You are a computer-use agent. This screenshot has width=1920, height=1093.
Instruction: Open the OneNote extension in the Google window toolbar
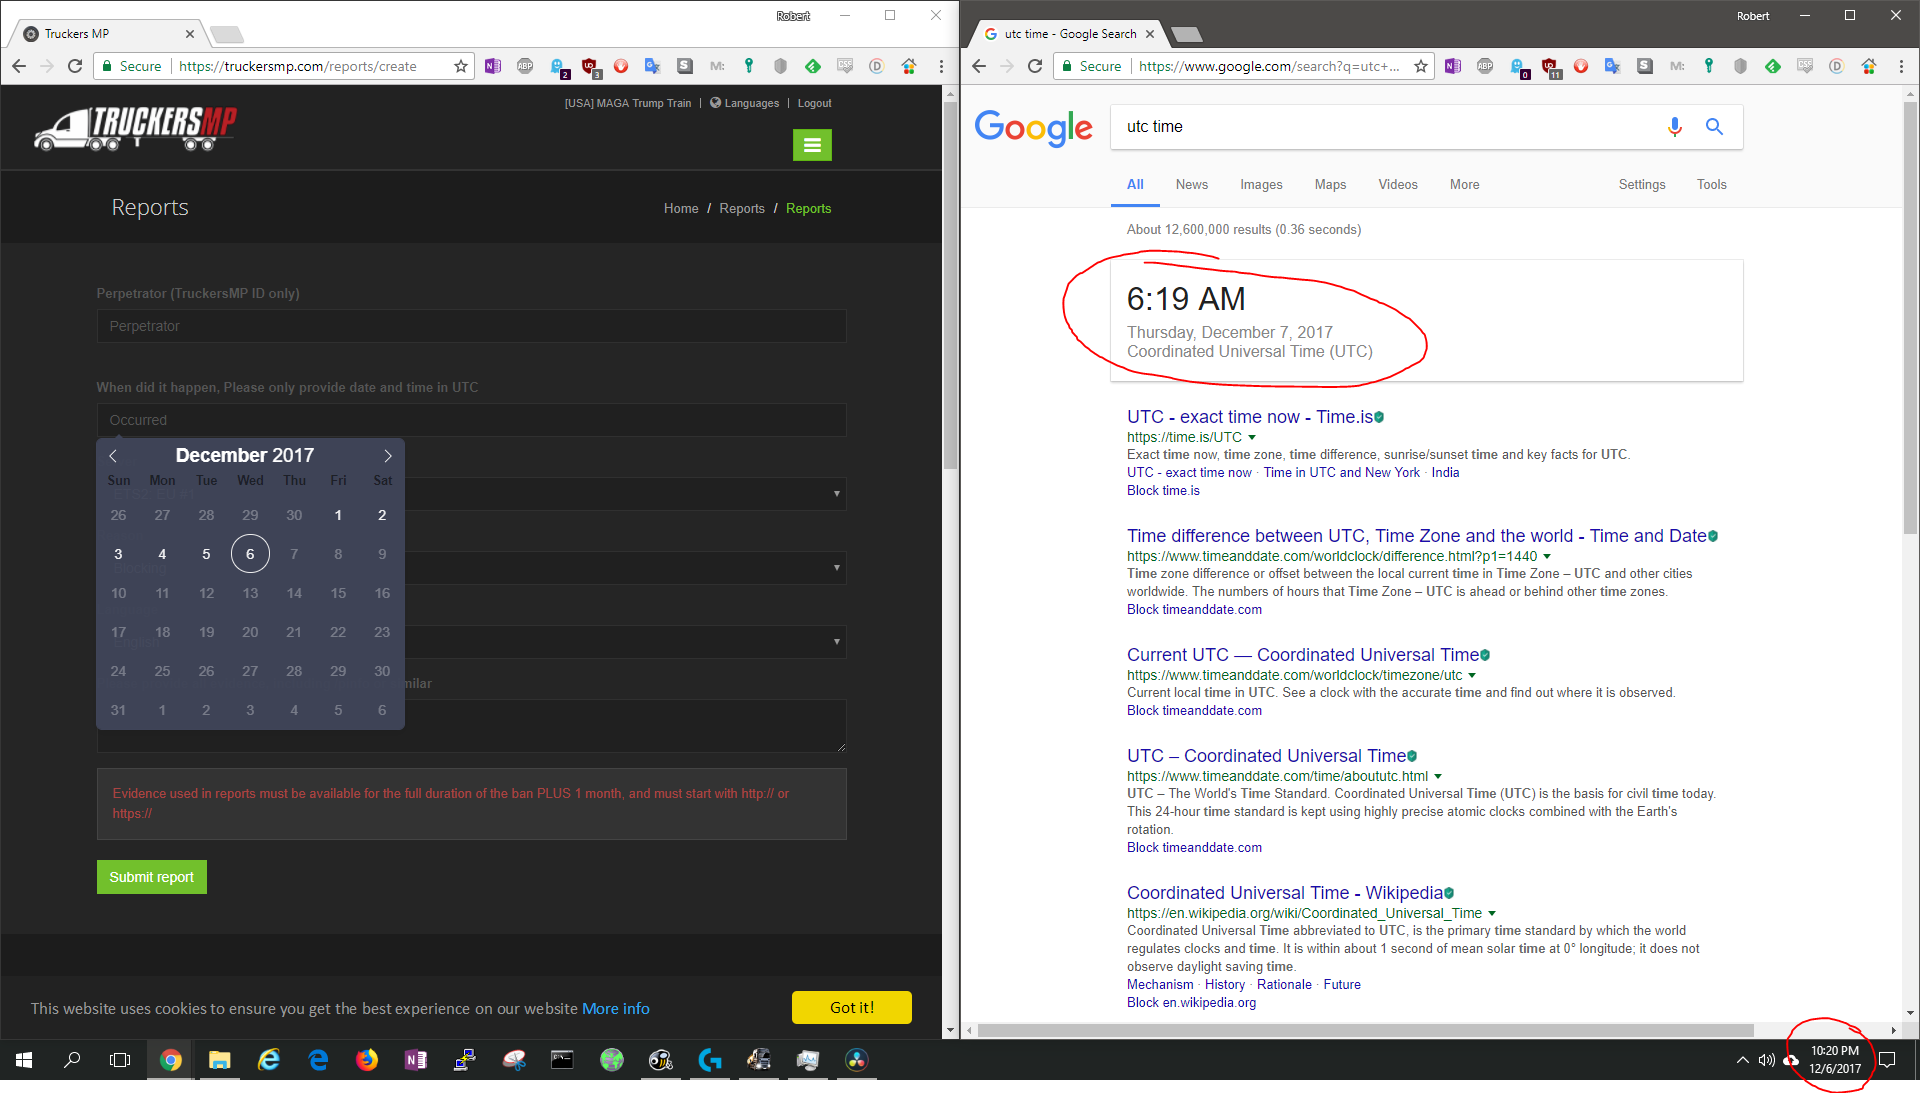[x=1453, y=66]
